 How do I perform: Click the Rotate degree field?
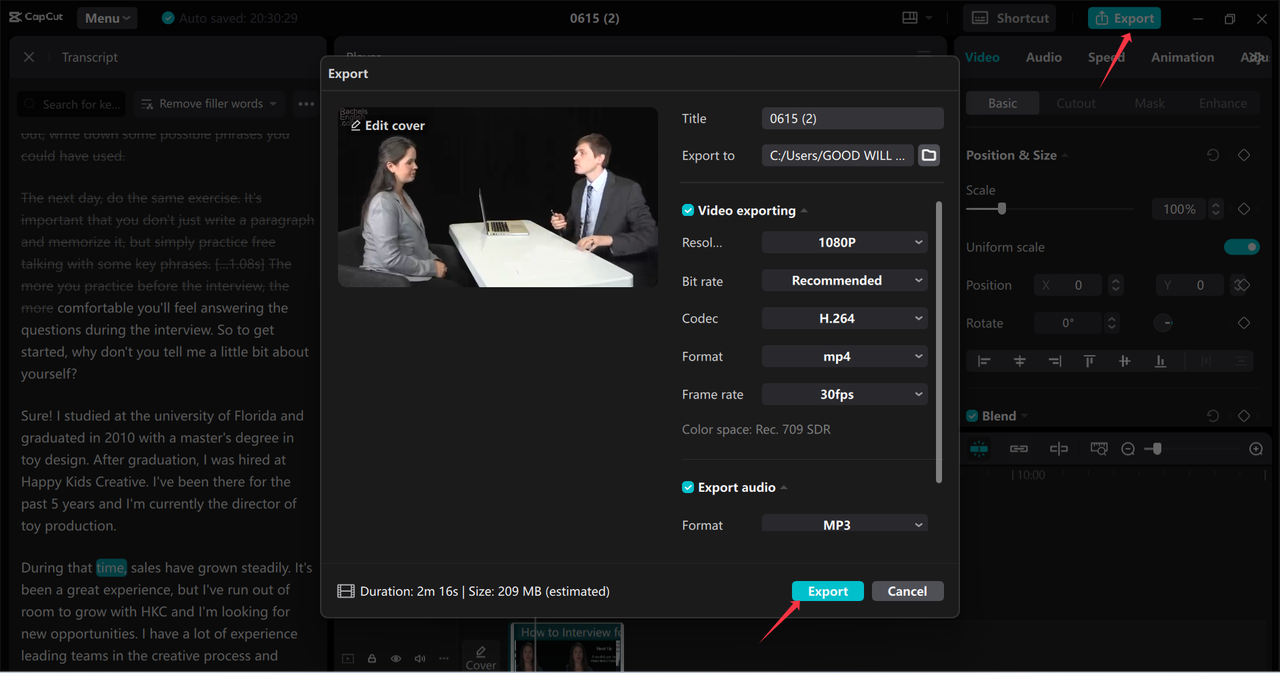coord(1068,323)
